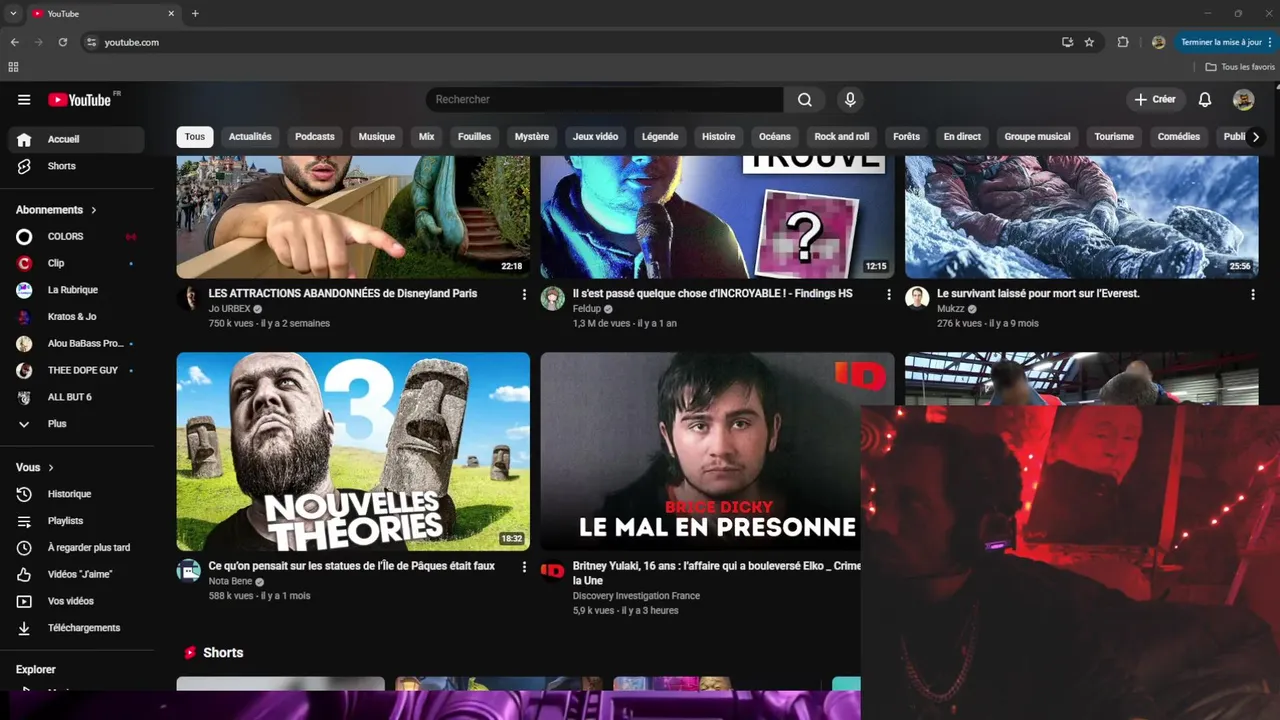
Task: Open Chrome profile avatar
Action: tap(1158, 42)
